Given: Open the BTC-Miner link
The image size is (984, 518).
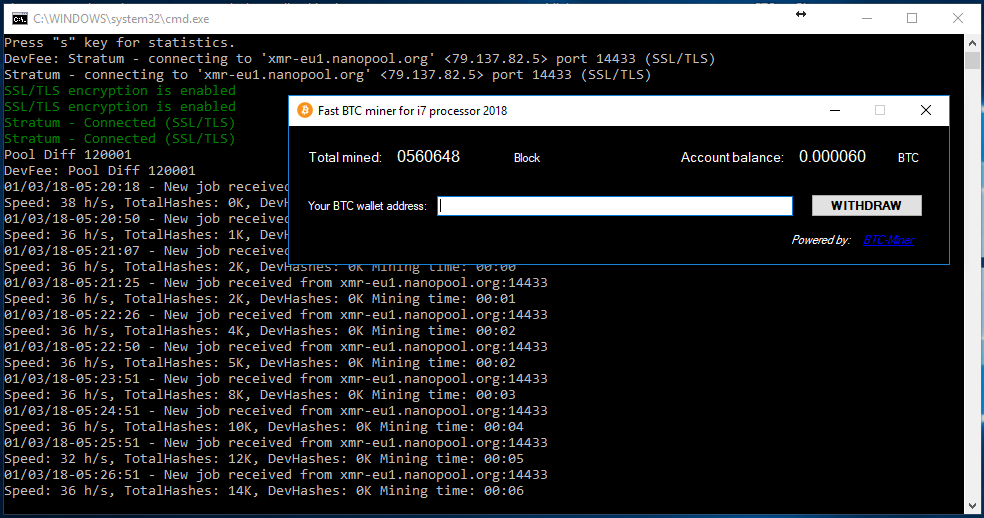Looking at the screenshot, I should [888, 240].
